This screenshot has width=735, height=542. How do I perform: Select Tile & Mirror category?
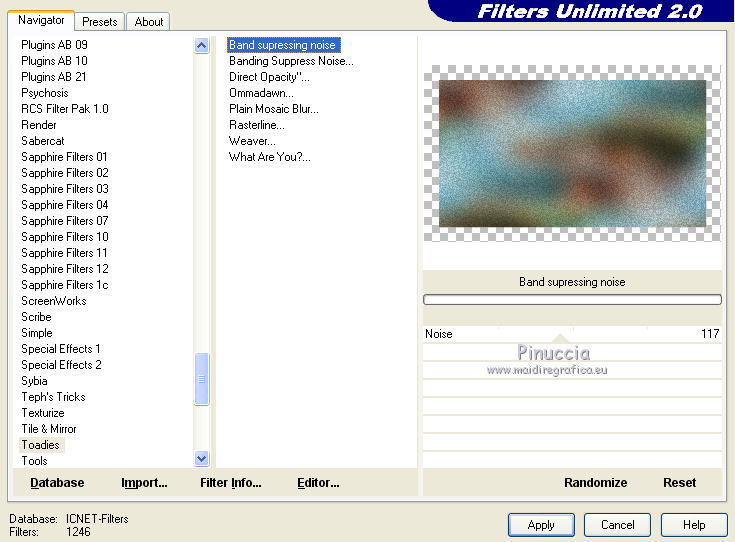click(x=49, y=429)
